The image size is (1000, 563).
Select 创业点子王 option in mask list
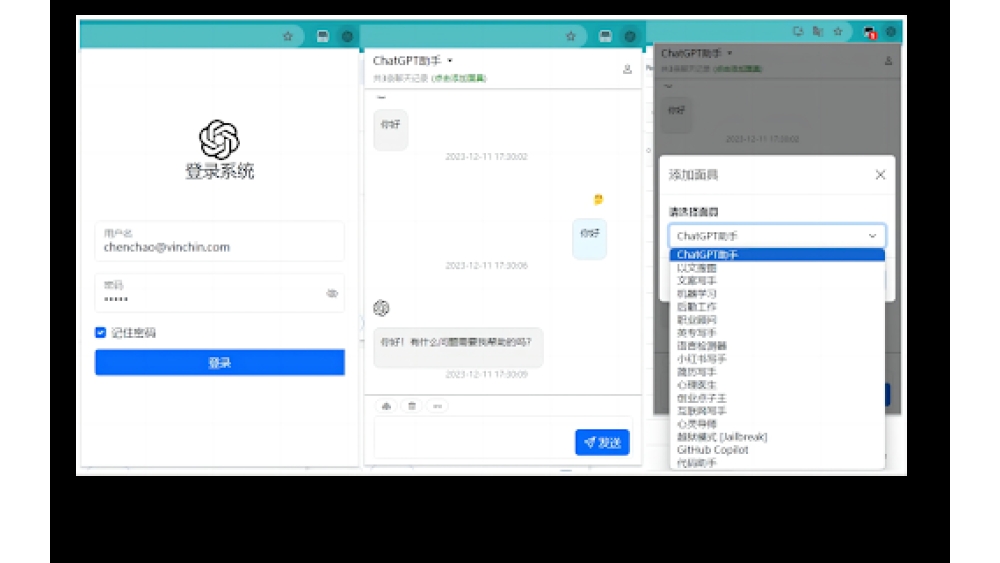click(777, 398)
